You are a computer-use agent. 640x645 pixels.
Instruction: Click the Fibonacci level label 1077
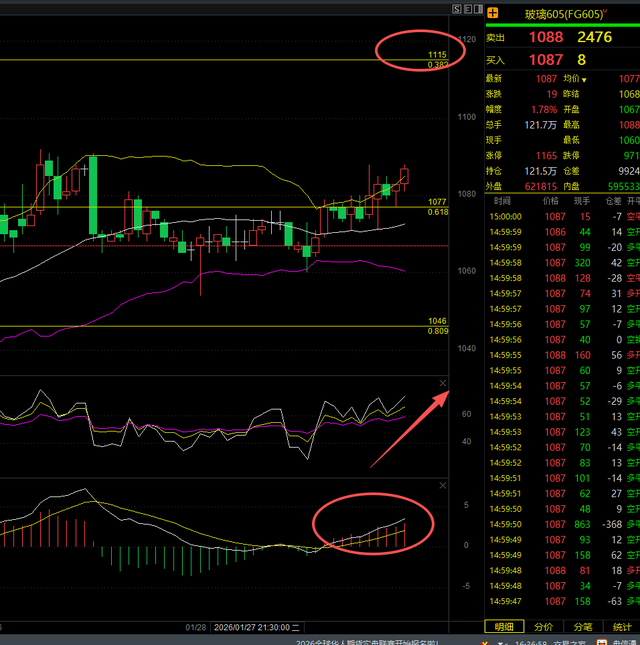pyautogui.click(x=437, y=202)
